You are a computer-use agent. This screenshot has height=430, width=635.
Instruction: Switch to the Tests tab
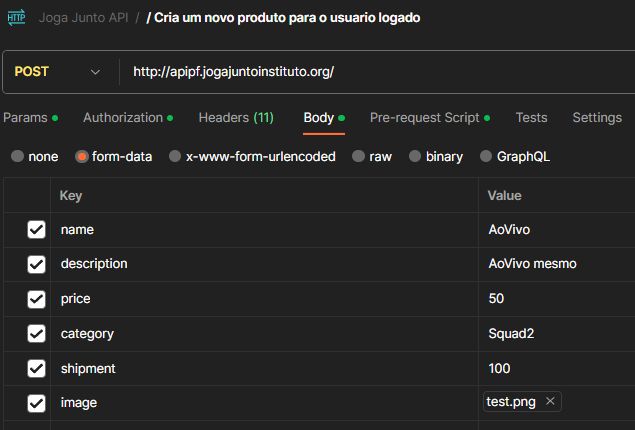click(x=531, y=118)
